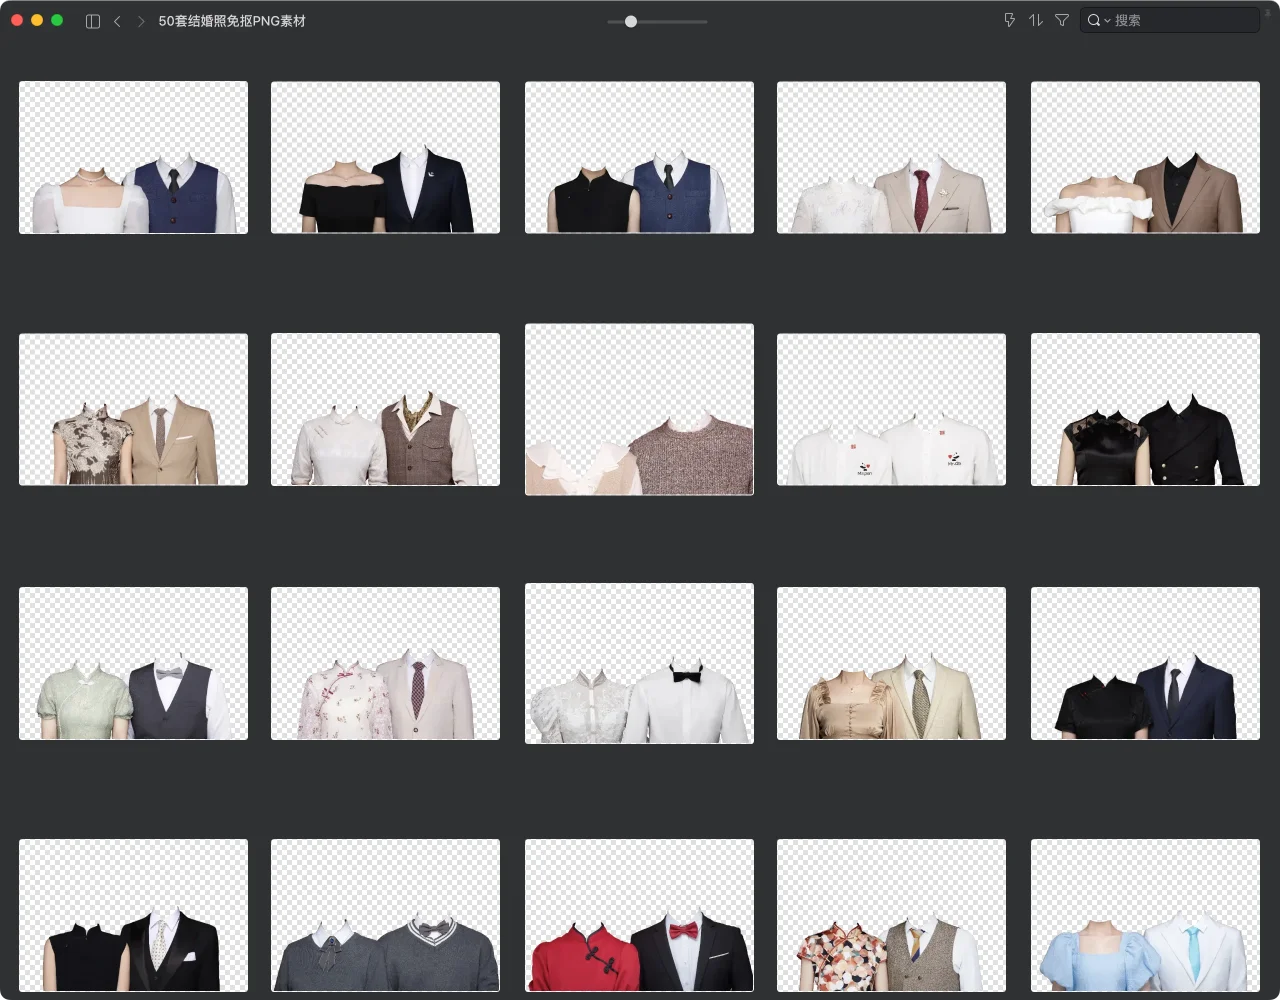Select thumbnail with navy vest and white square-neck top
The image size is (1280, 1000).
[x=133, y=157]
